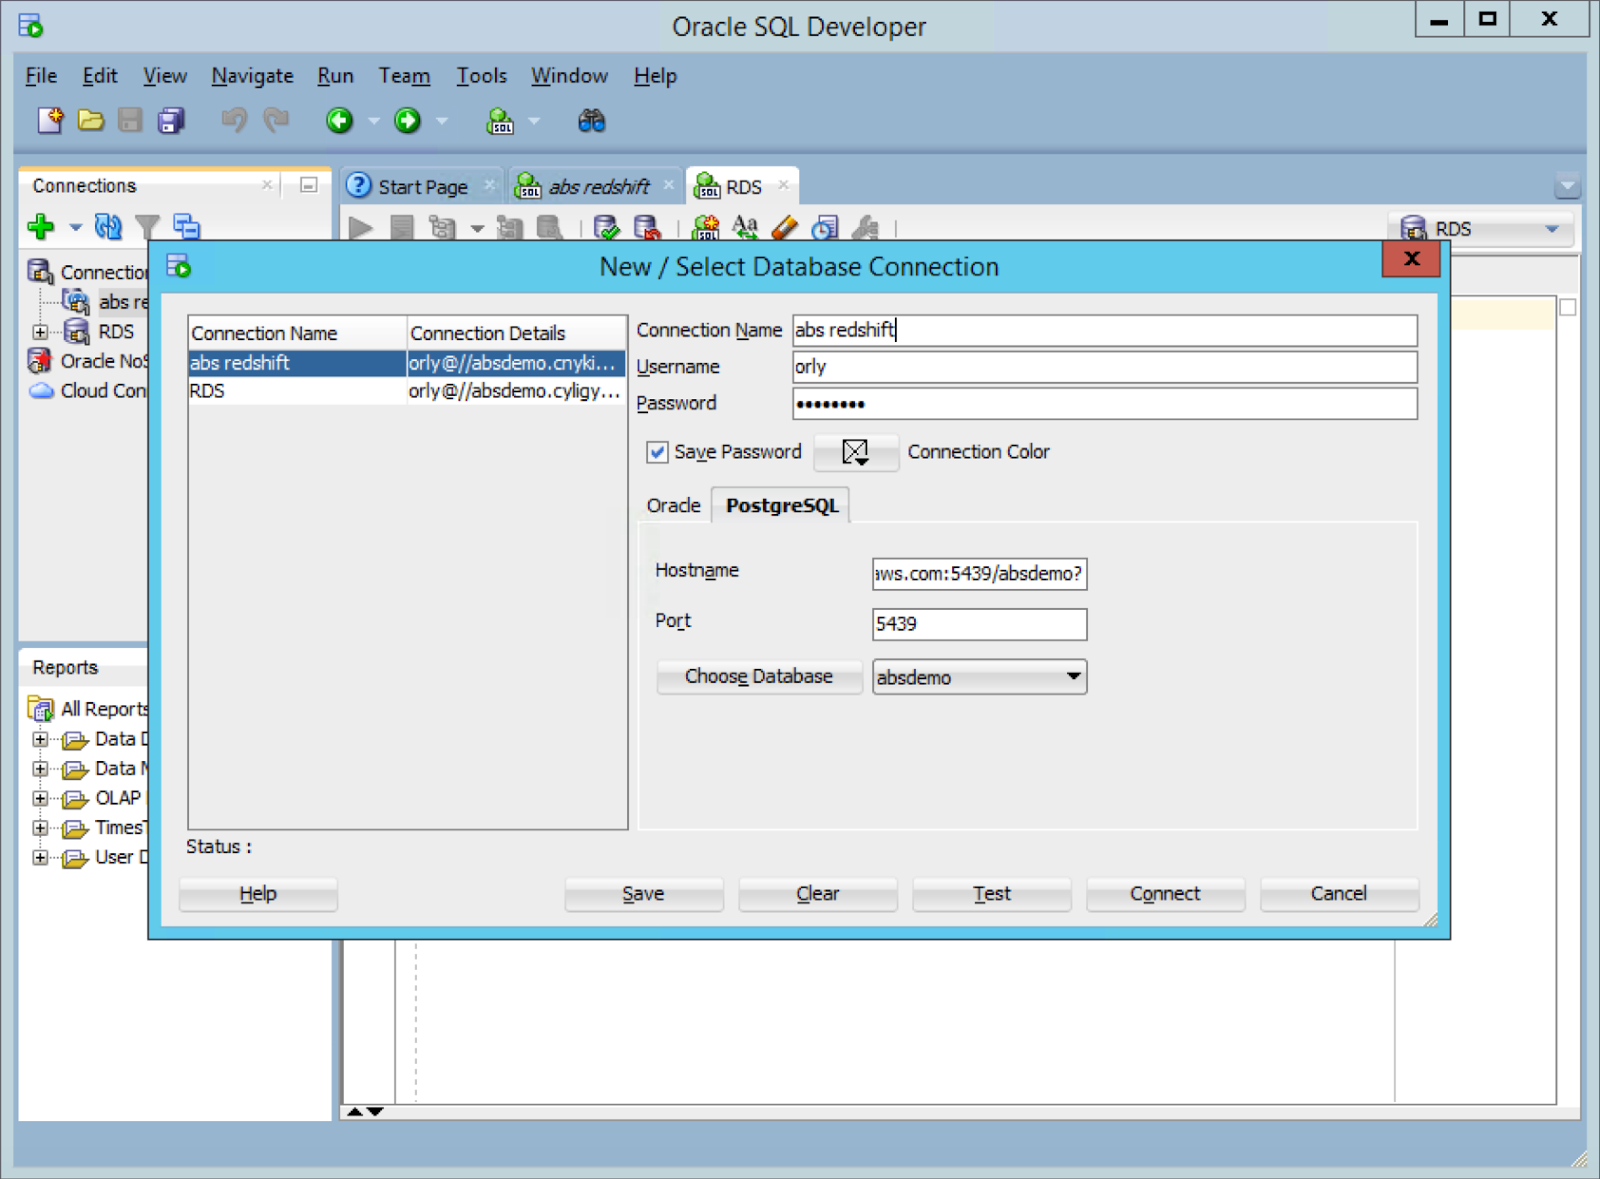Clear worksheet with the eraser icon
The height and width of the screenshot is (1179, 1600).
(x=784, y=228)
